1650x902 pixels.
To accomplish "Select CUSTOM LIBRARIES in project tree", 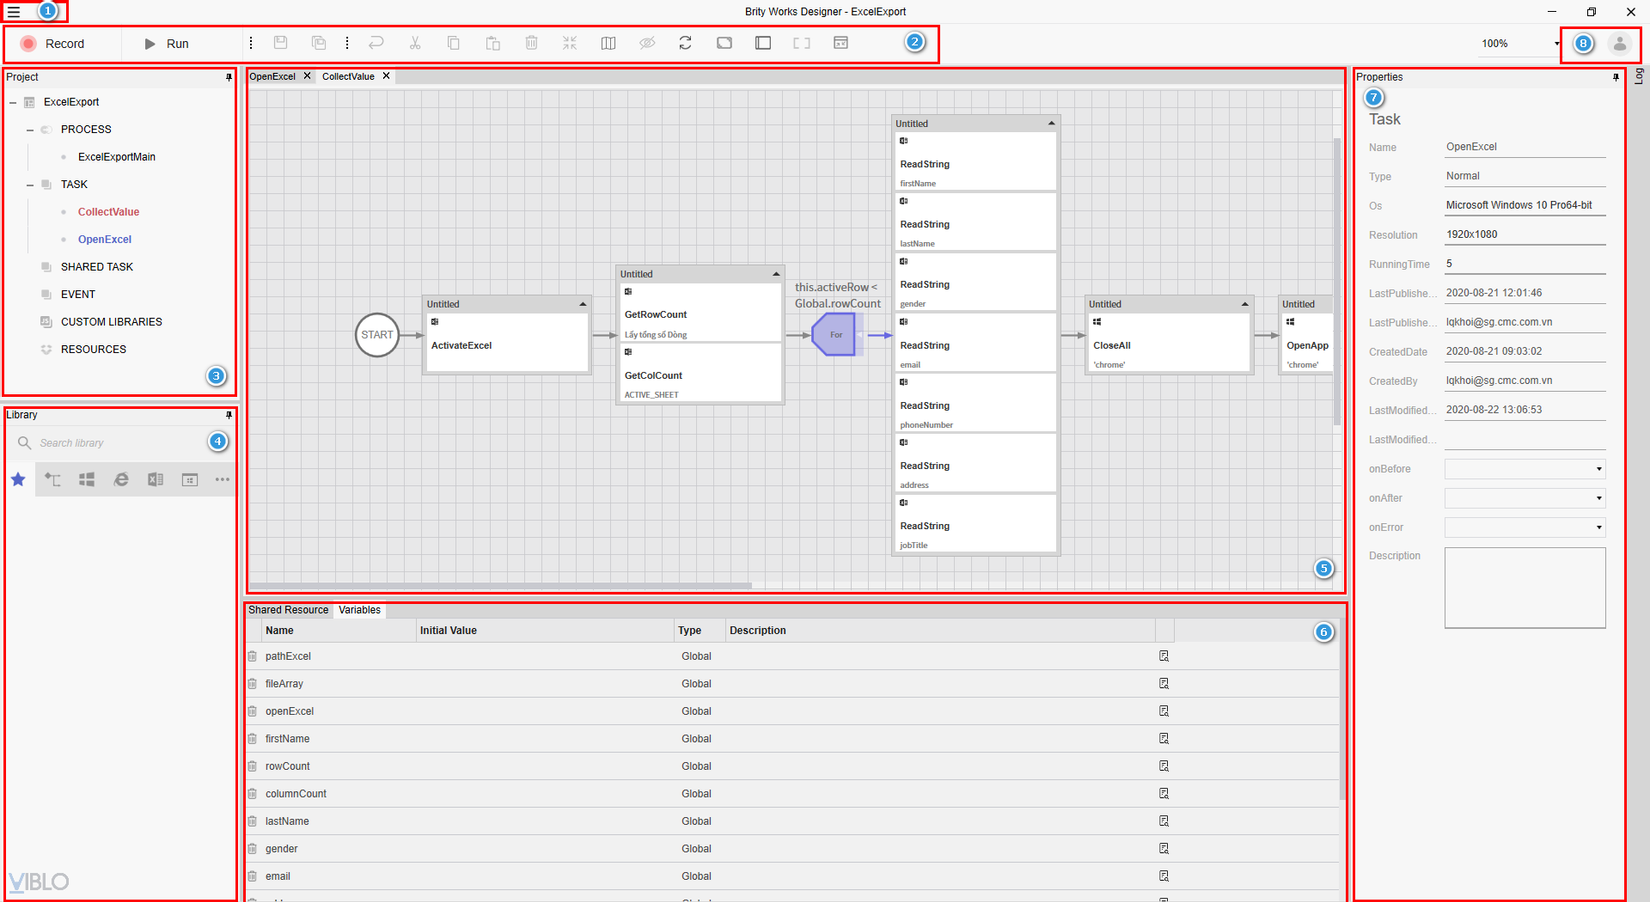I will click(x=111, y=322).
